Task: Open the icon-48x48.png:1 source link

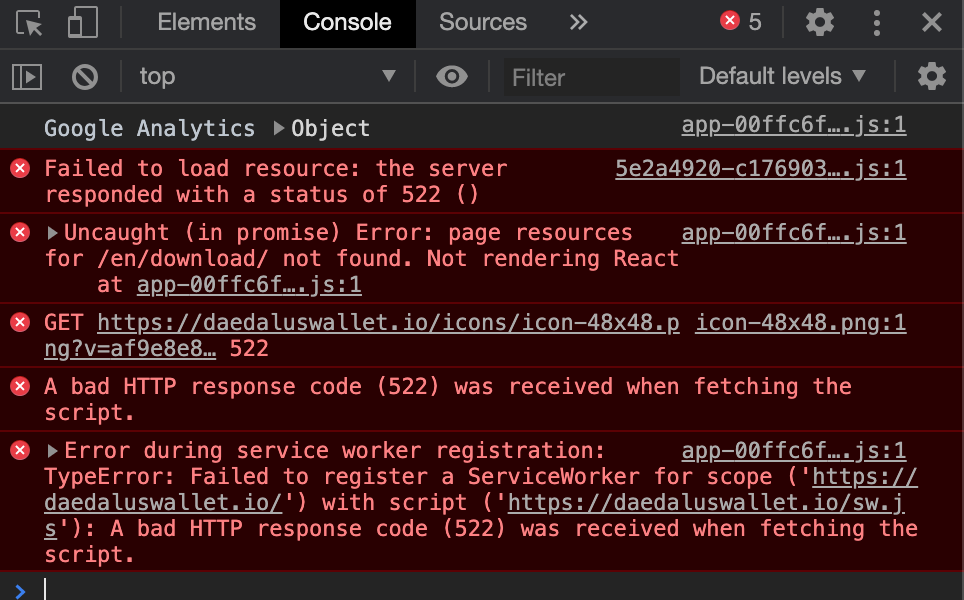Action: click(x=800, y=323)
